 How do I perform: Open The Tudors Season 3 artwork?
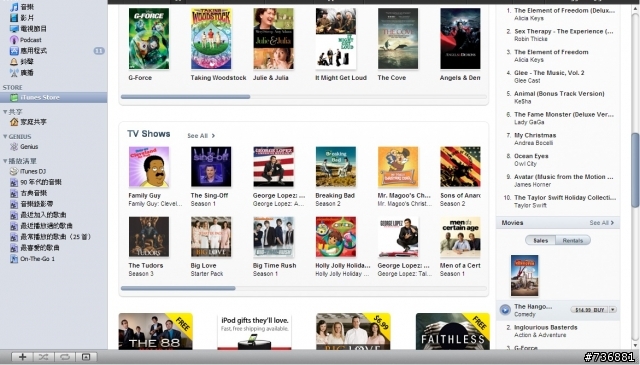click(x=149, y=237)
